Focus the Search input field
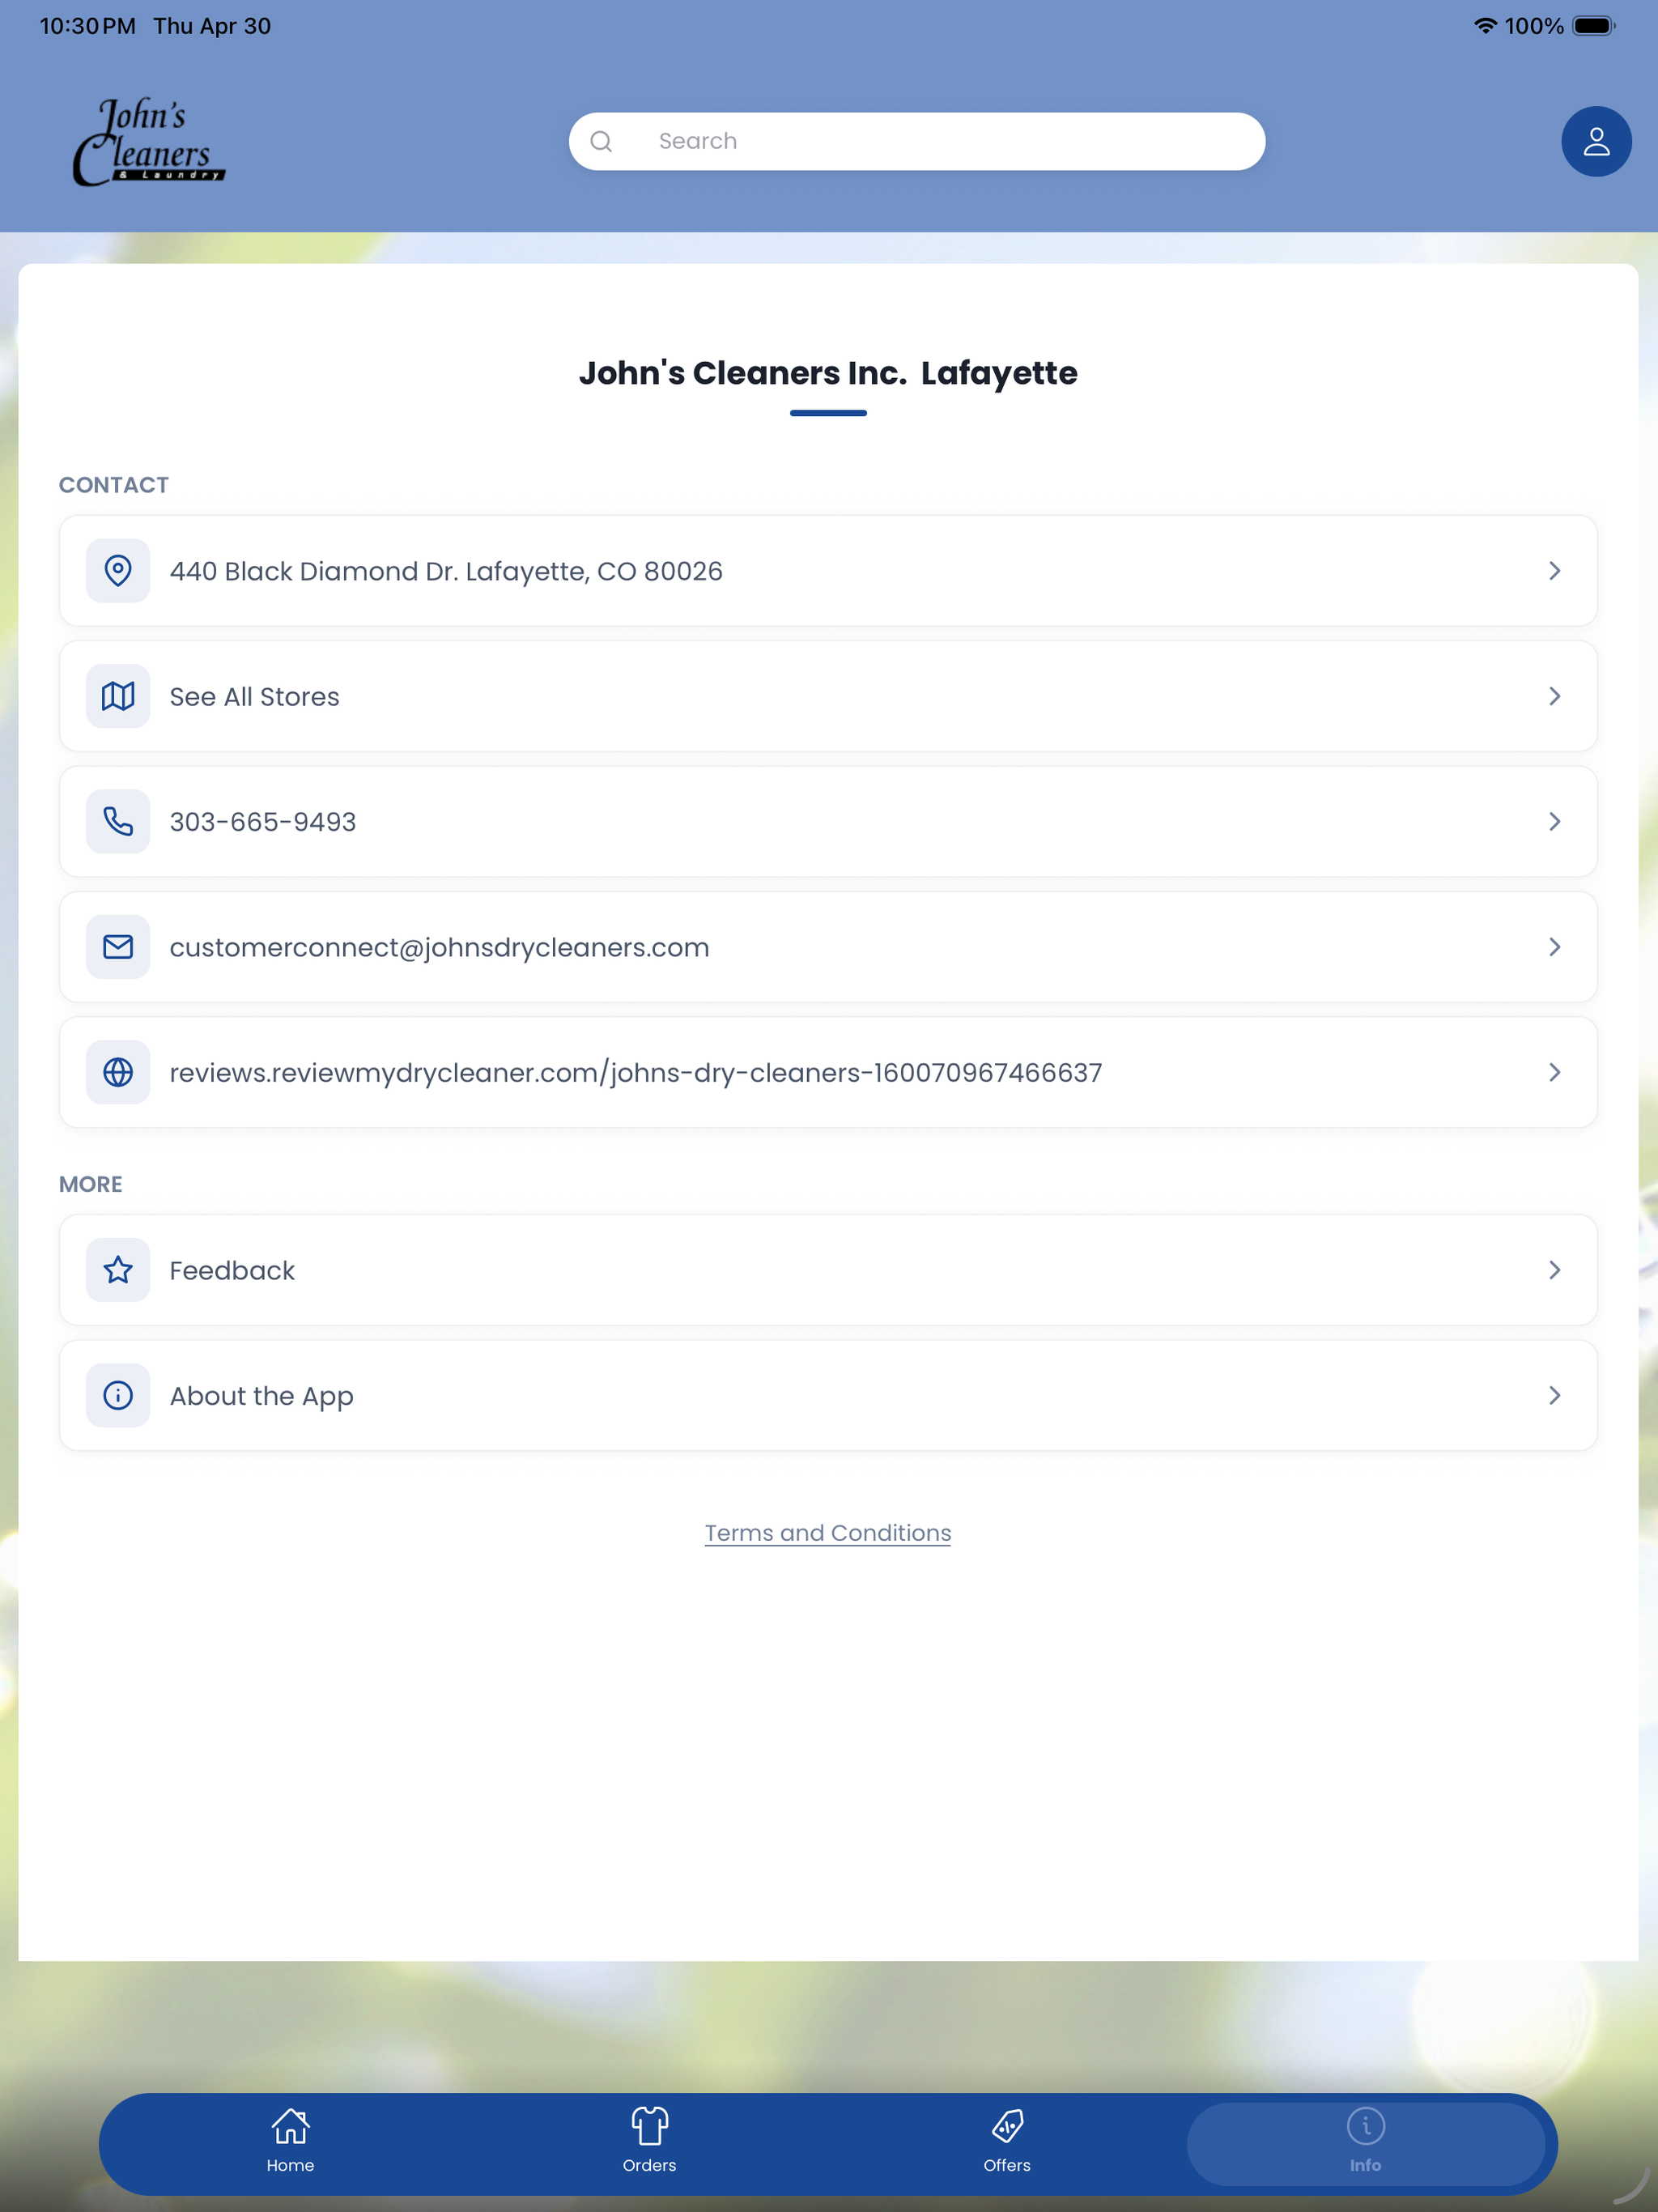 pos(917,141)
